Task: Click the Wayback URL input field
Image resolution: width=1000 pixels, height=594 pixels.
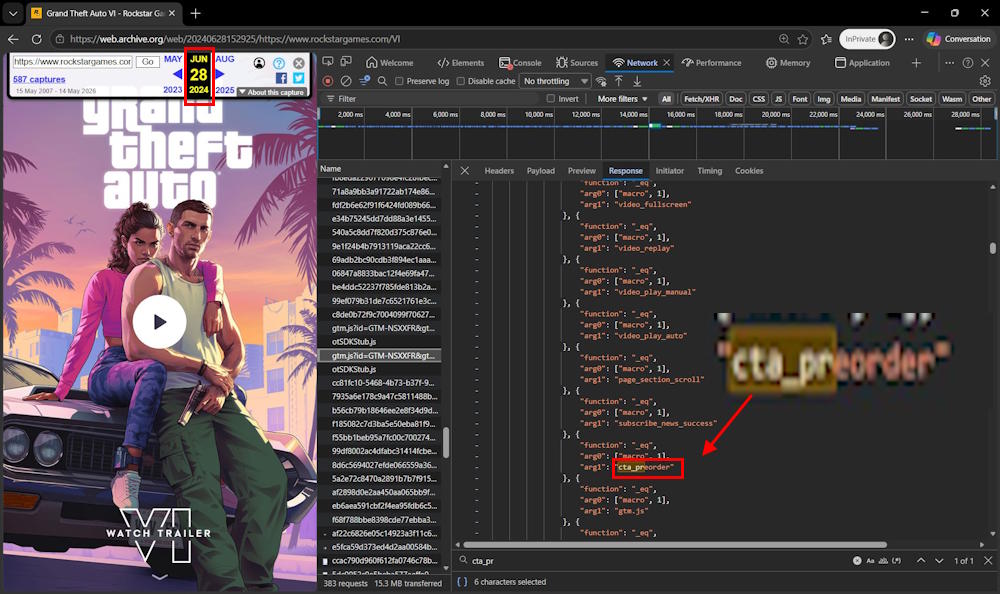Action: (x=73, y=61)
